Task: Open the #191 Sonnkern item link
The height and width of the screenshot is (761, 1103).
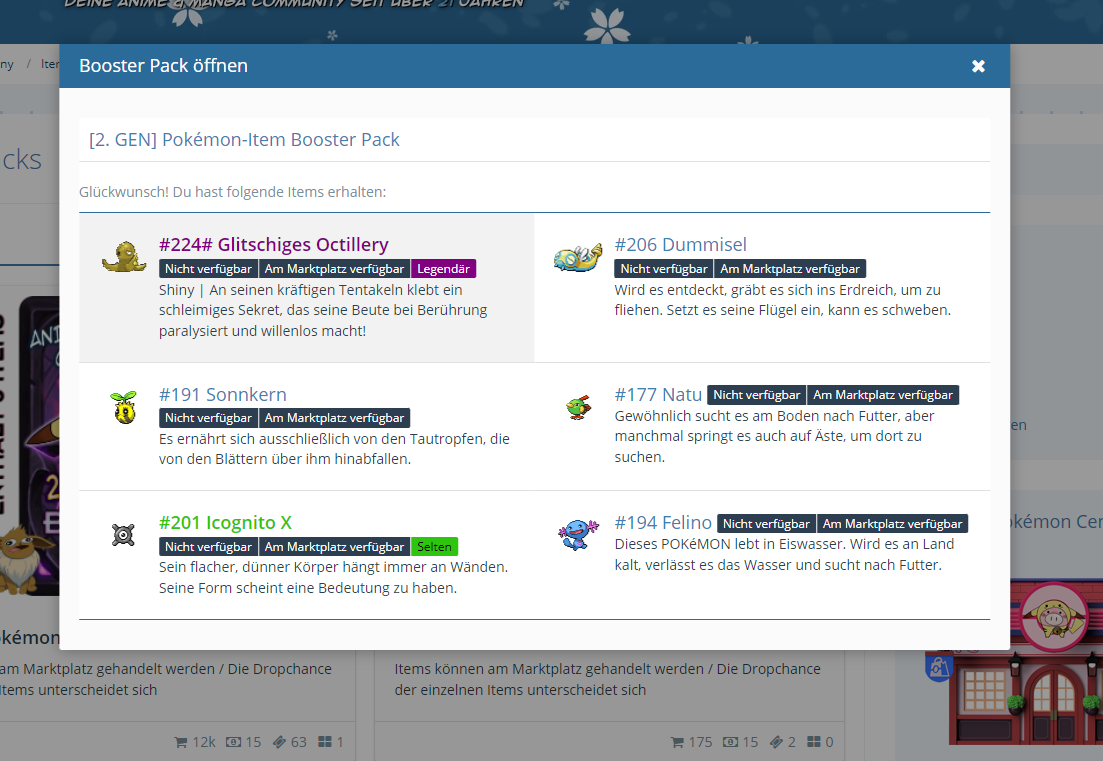Action: (222, 395)
